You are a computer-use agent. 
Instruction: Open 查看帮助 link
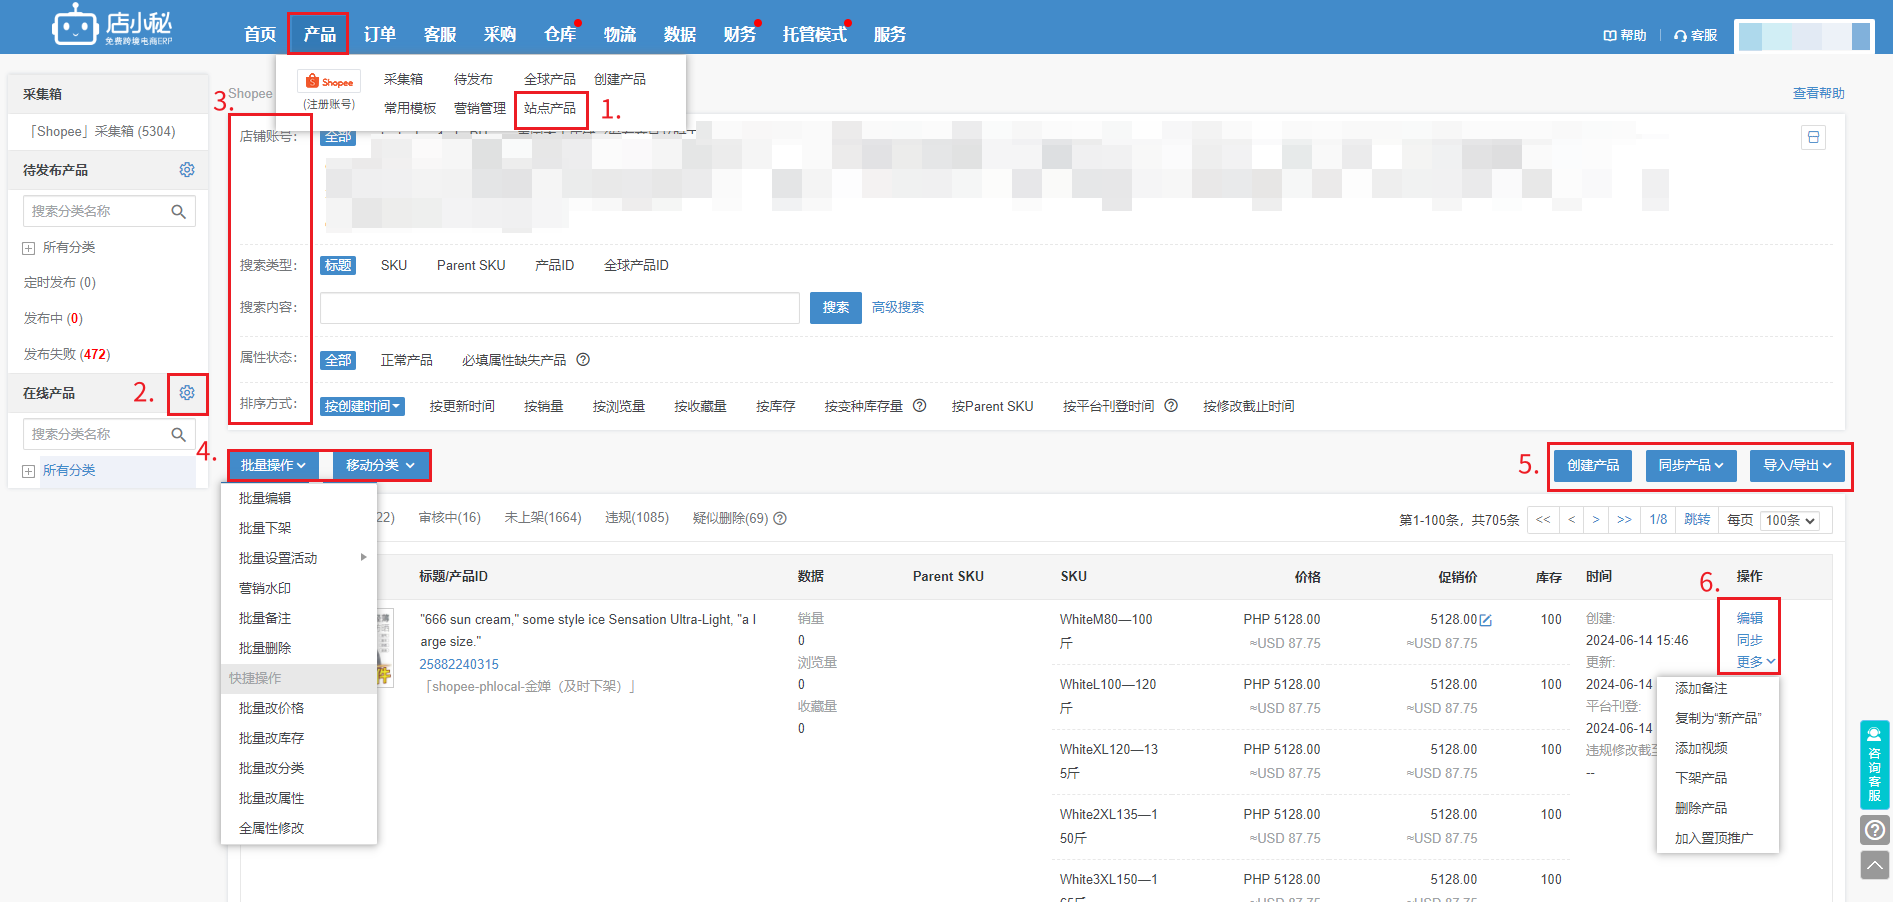point(1818,93)
